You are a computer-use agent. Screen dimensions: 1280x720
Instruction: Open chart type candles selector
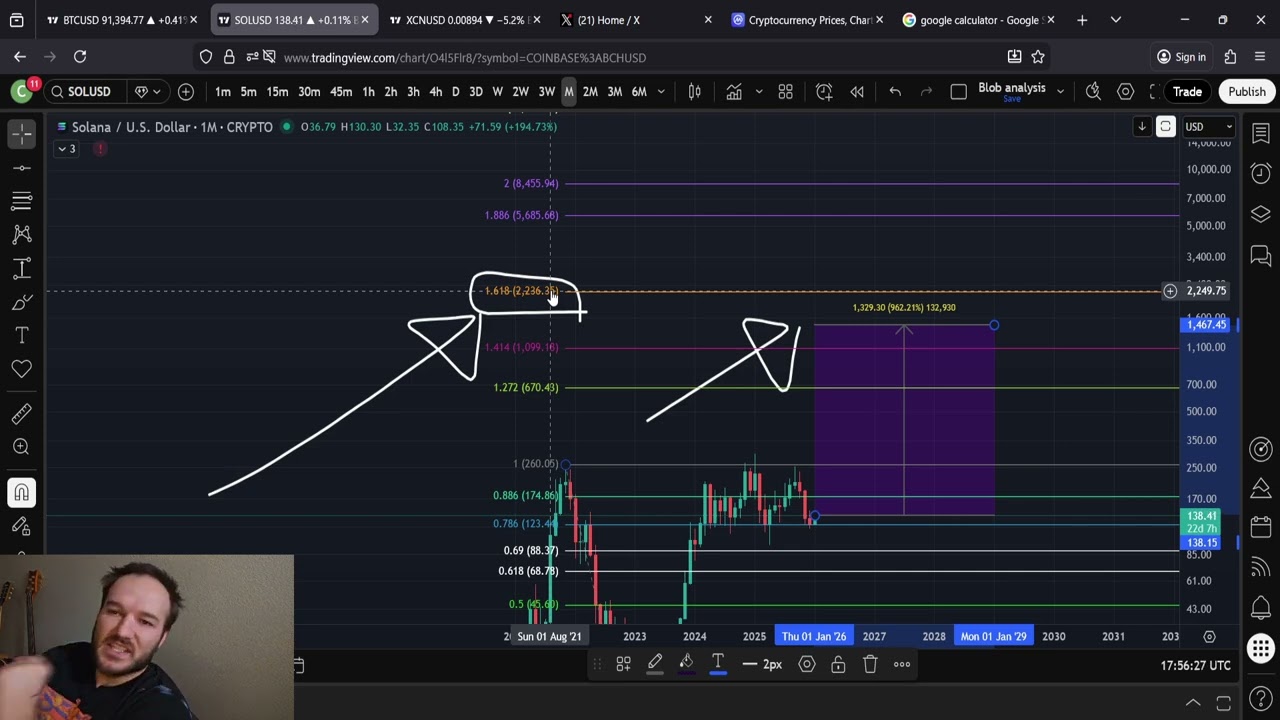pos(694,92)
